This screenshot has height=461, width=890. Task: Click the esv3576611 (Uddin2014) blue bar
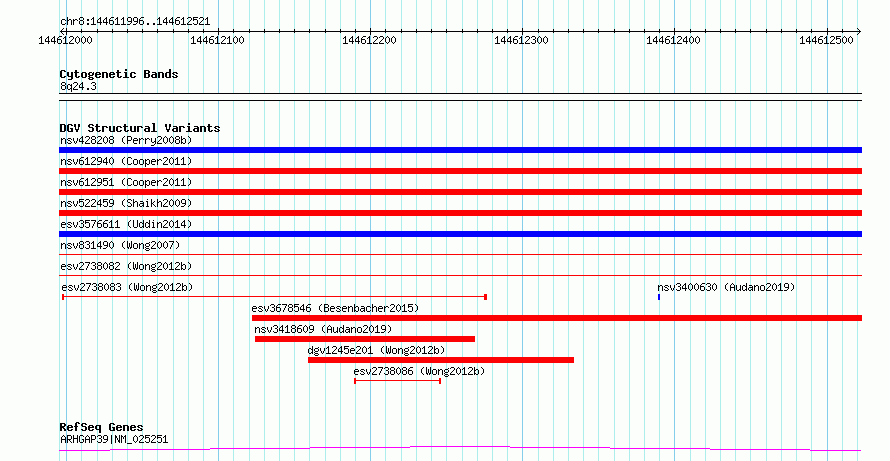(x=460, y=234)
